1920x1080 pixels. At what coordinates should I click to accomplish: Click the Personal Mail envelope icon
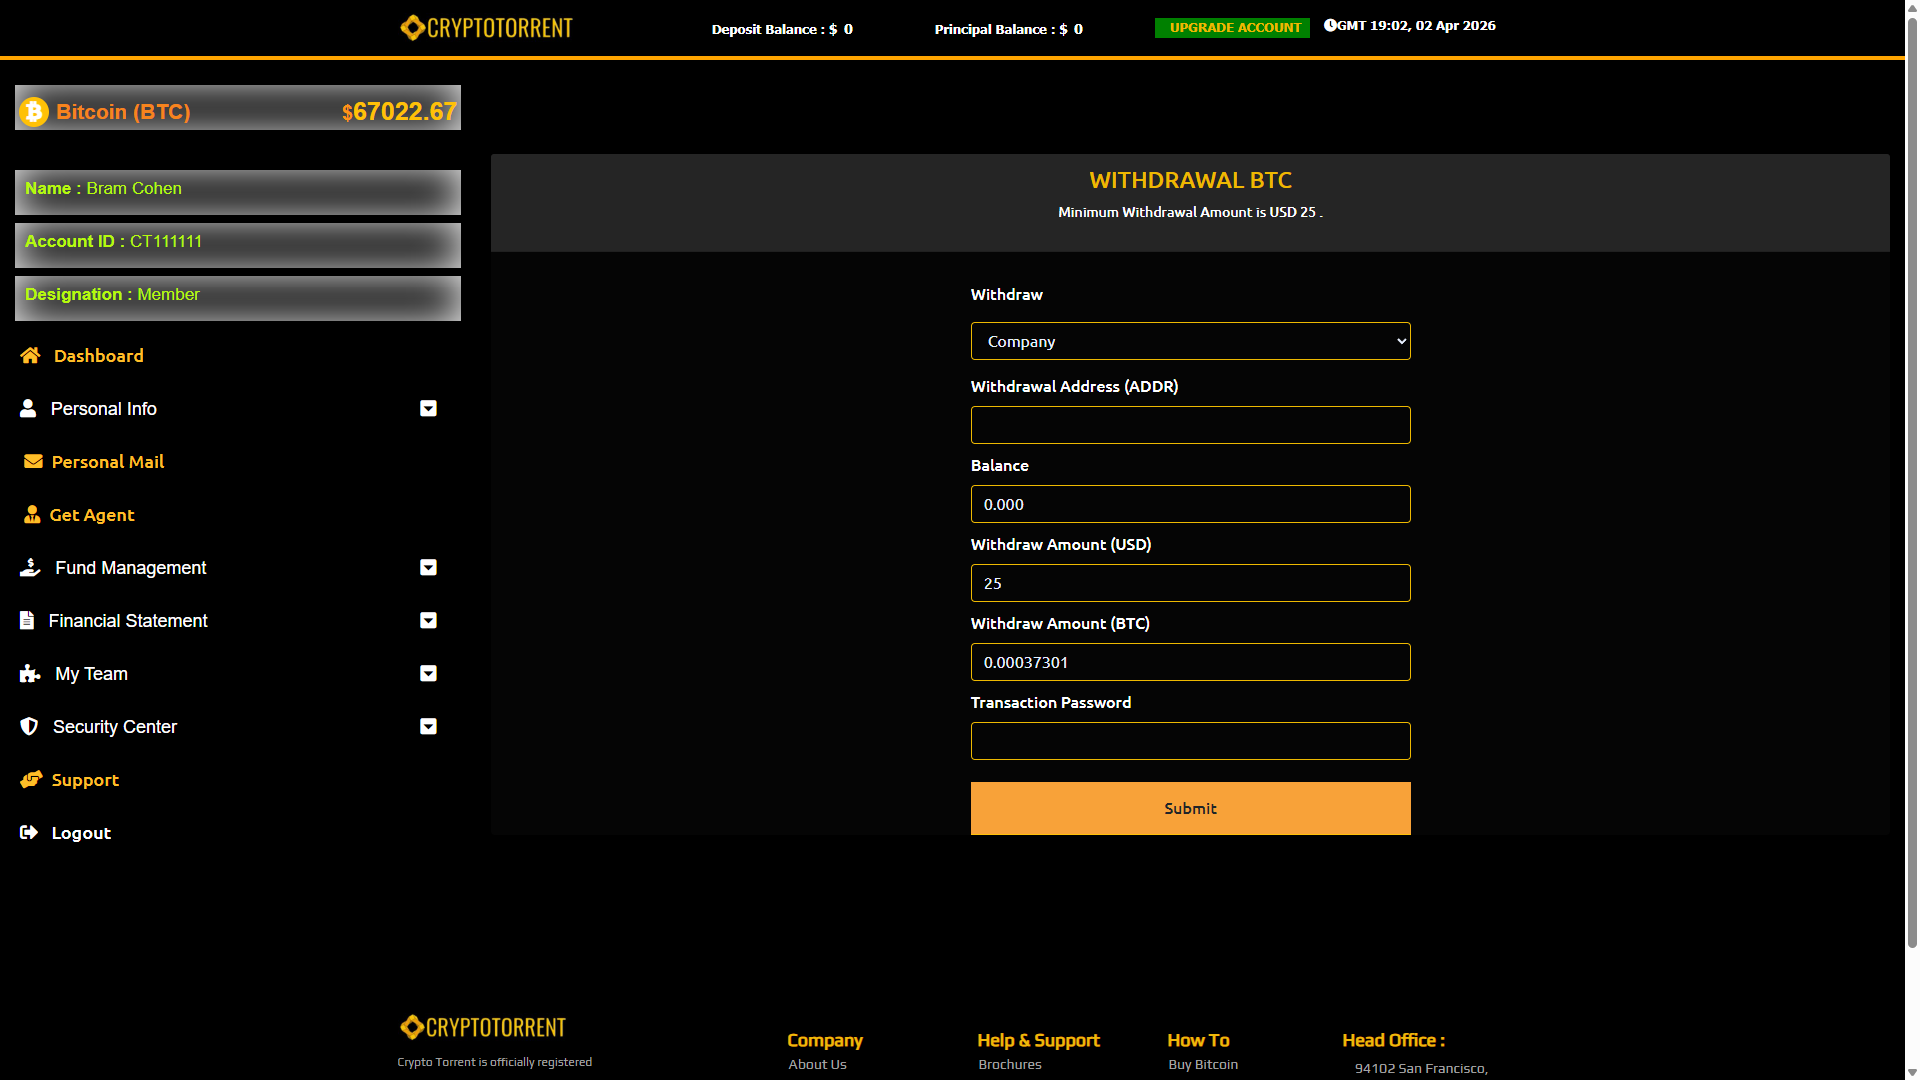tap(33, 461)
